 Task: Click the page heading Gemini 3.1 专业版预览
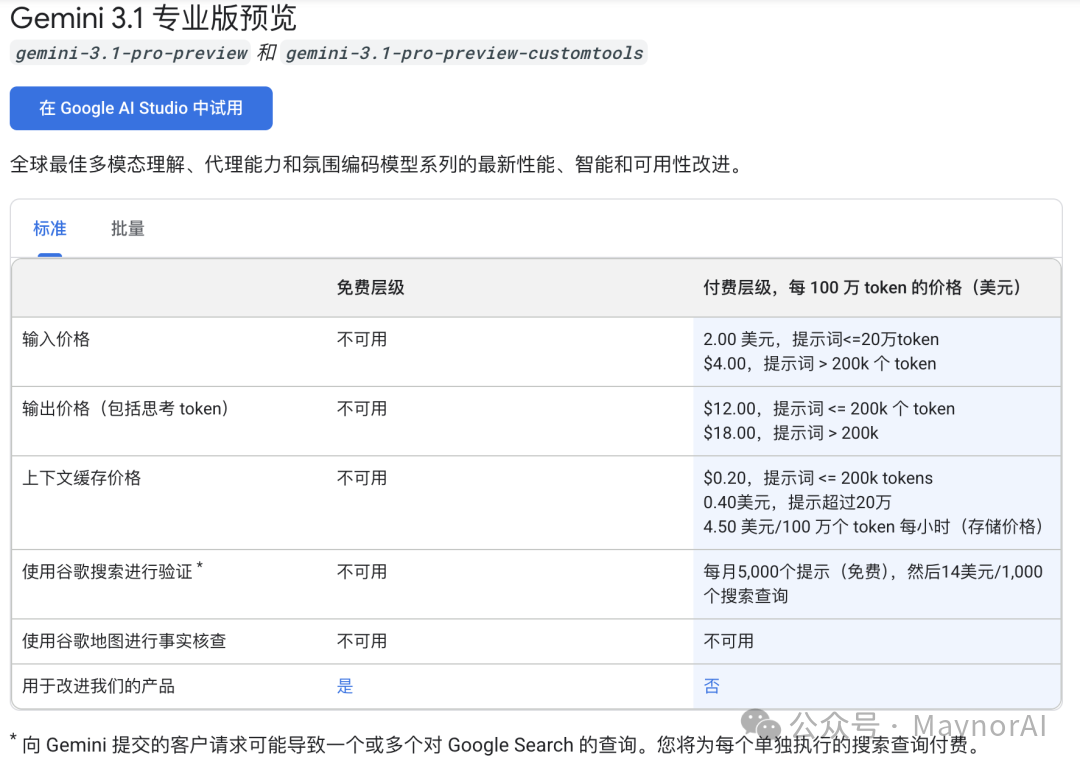(x=153, y=19)
